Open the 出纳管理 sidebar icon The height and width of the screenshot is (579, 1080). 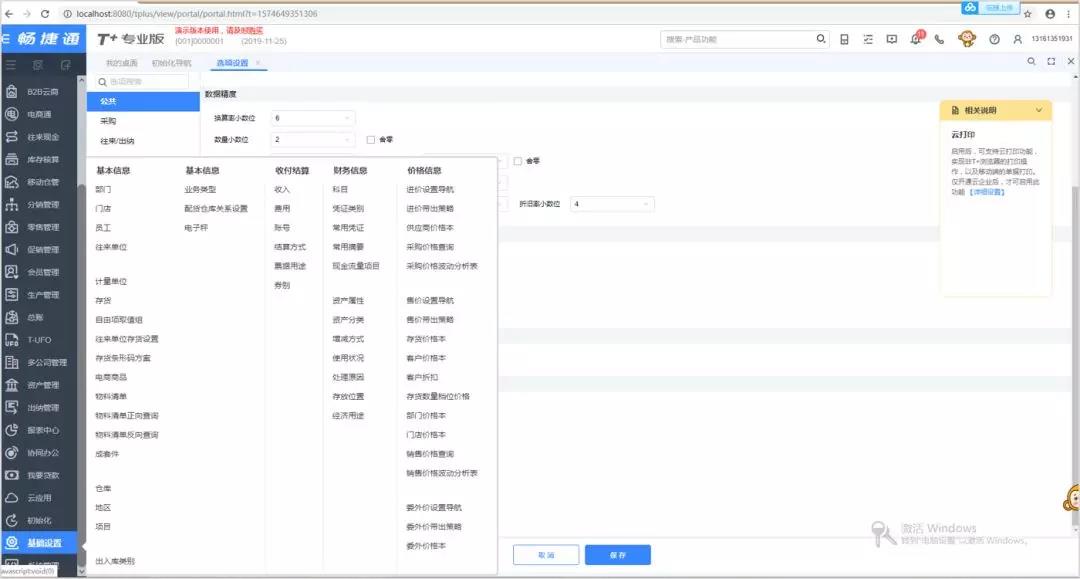pyautogui.click(x=12, y=408)
